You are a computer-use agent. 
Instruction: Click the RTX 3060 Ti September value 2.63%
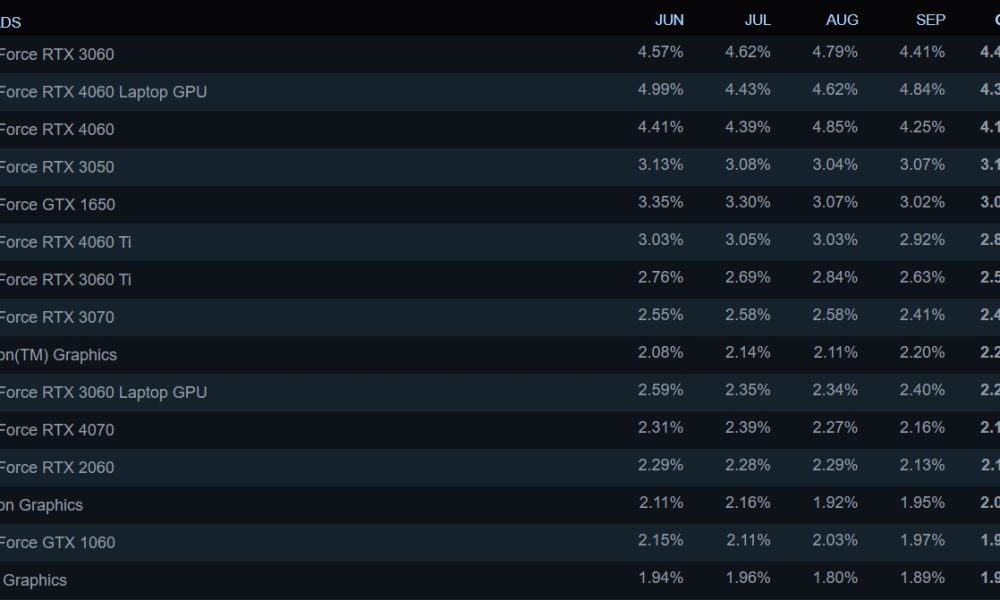[921, 277]
